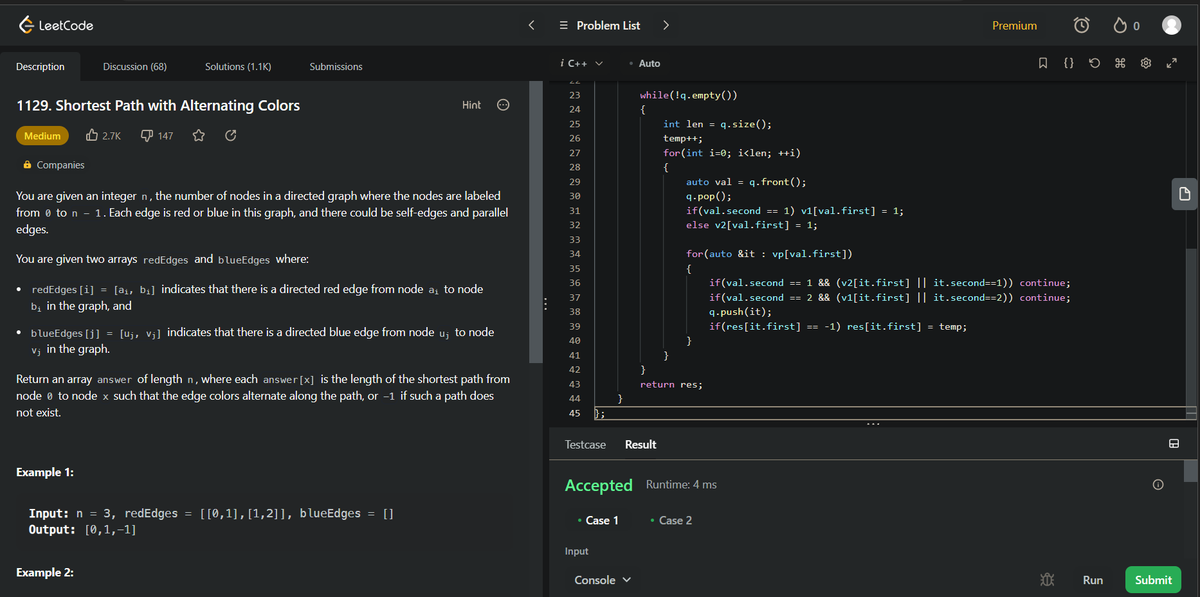Start the session timer
The image size is (1200, 597).
tap(1081, 25)
